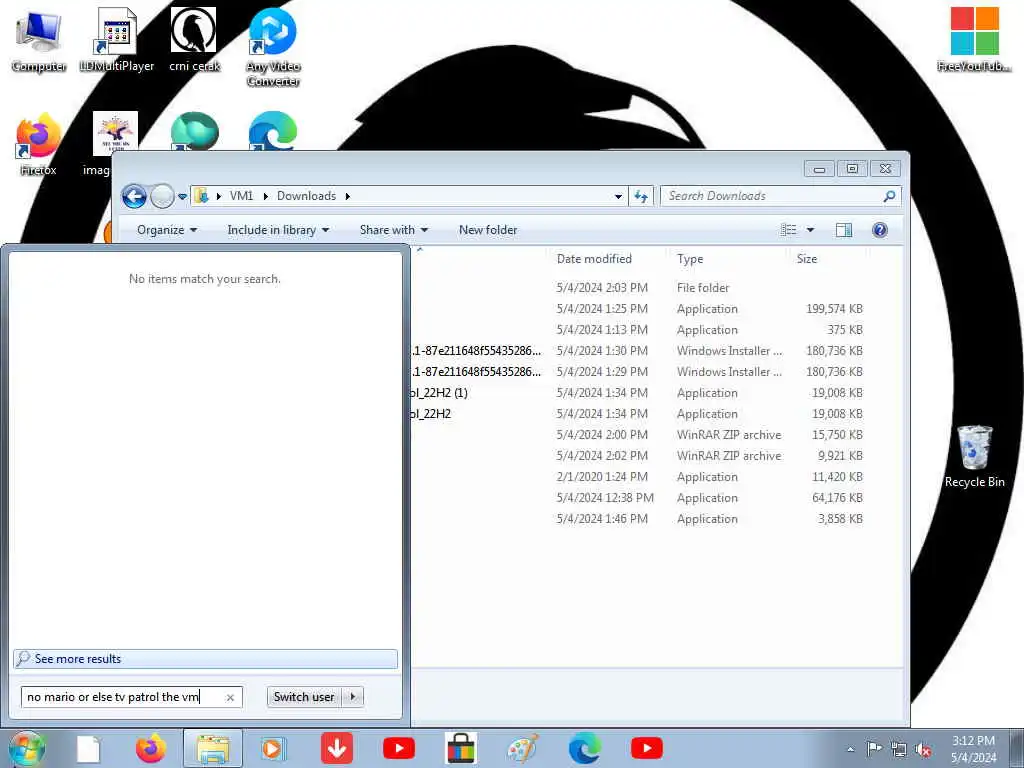Click magnifier in Search Downloads box

point(889,196)
